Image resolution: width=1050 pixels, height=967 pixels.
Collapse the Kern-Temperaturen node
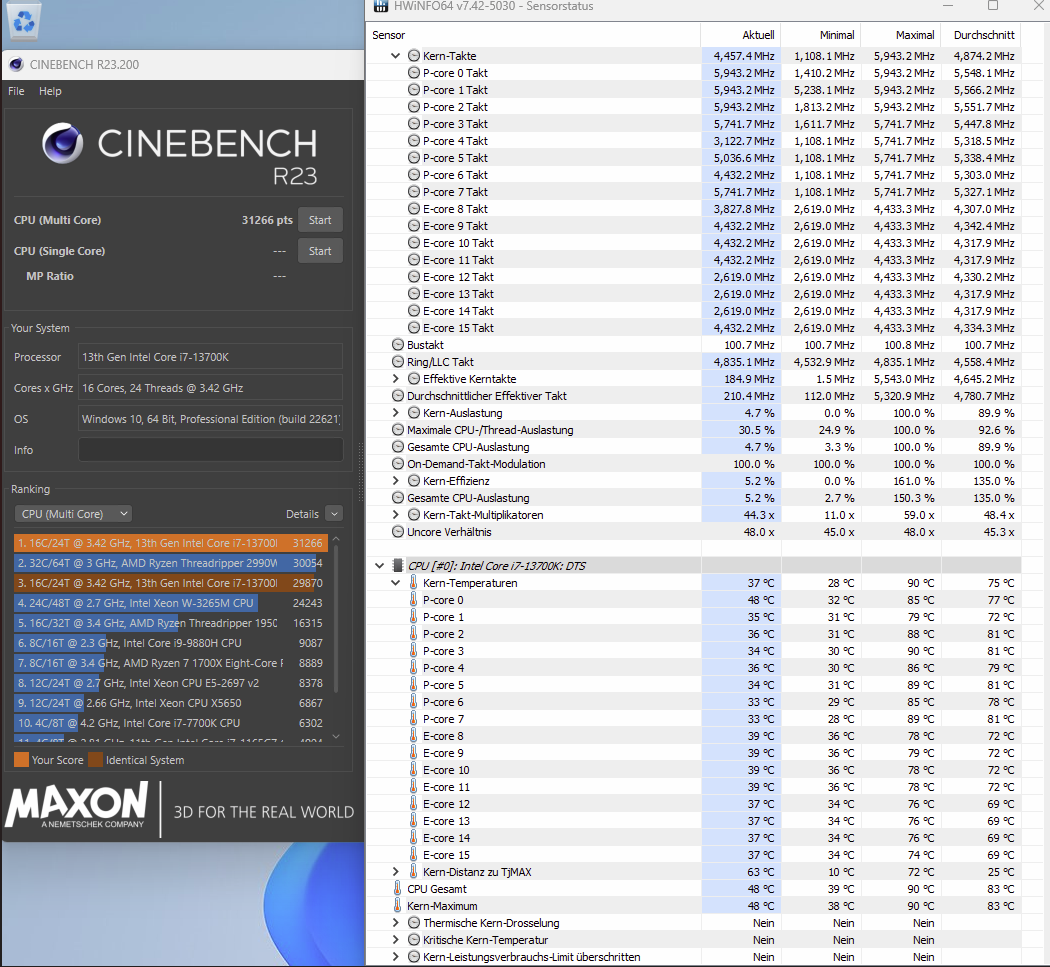tap(396, 583)
